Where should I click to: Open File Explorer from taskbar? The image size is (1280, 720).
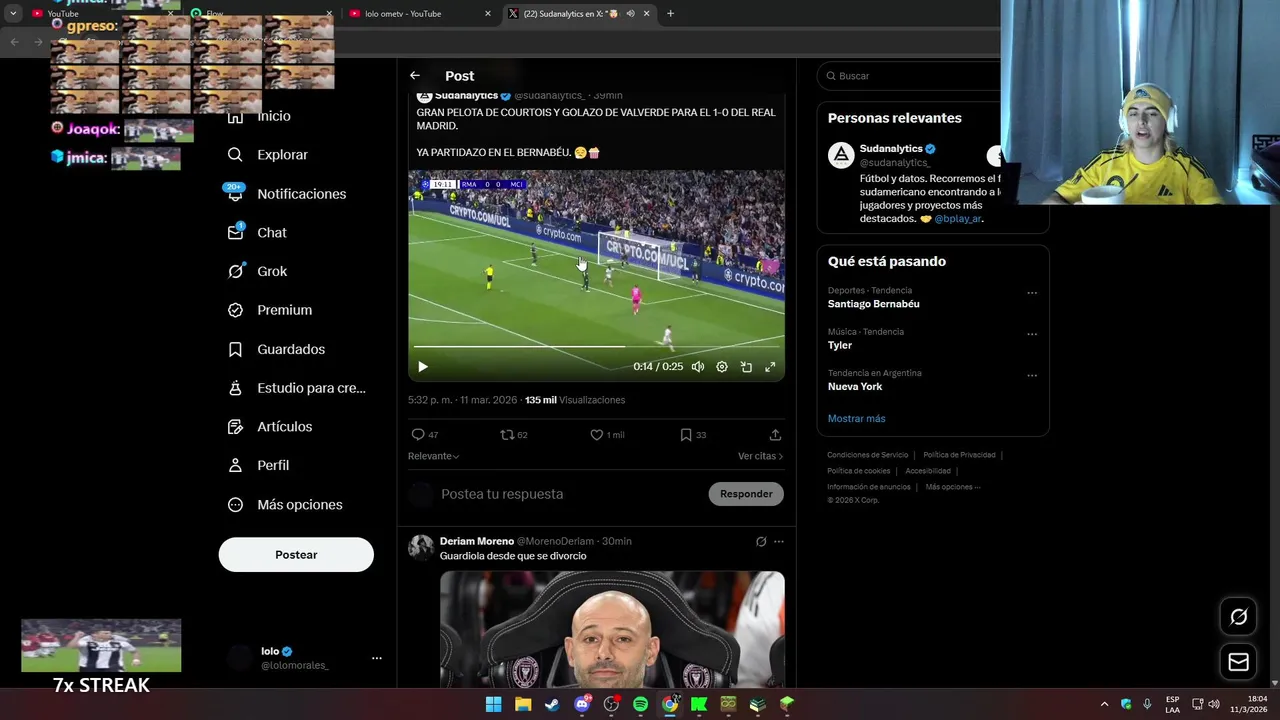pos(523,704)
